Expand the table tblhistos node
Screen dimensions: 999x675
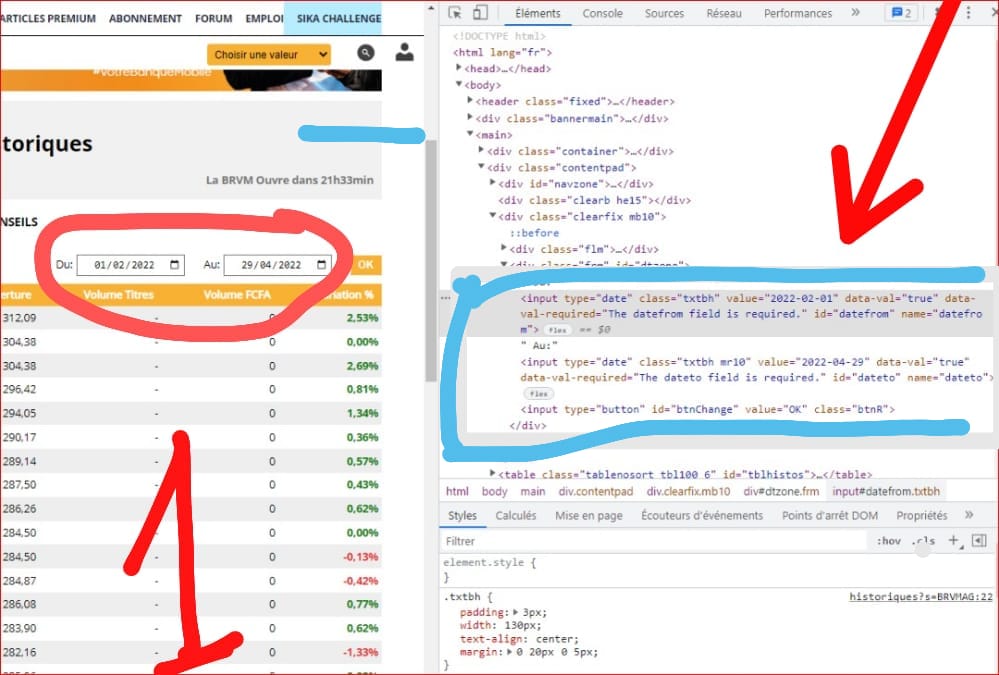coord(492,474)
